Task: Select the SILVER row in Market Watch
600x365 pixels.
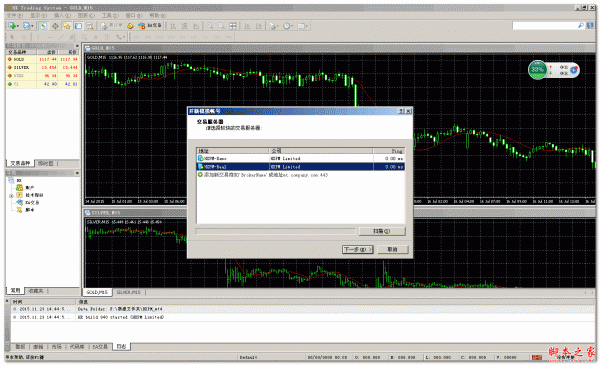Action: pyautogui.click(x=42, y=67)
